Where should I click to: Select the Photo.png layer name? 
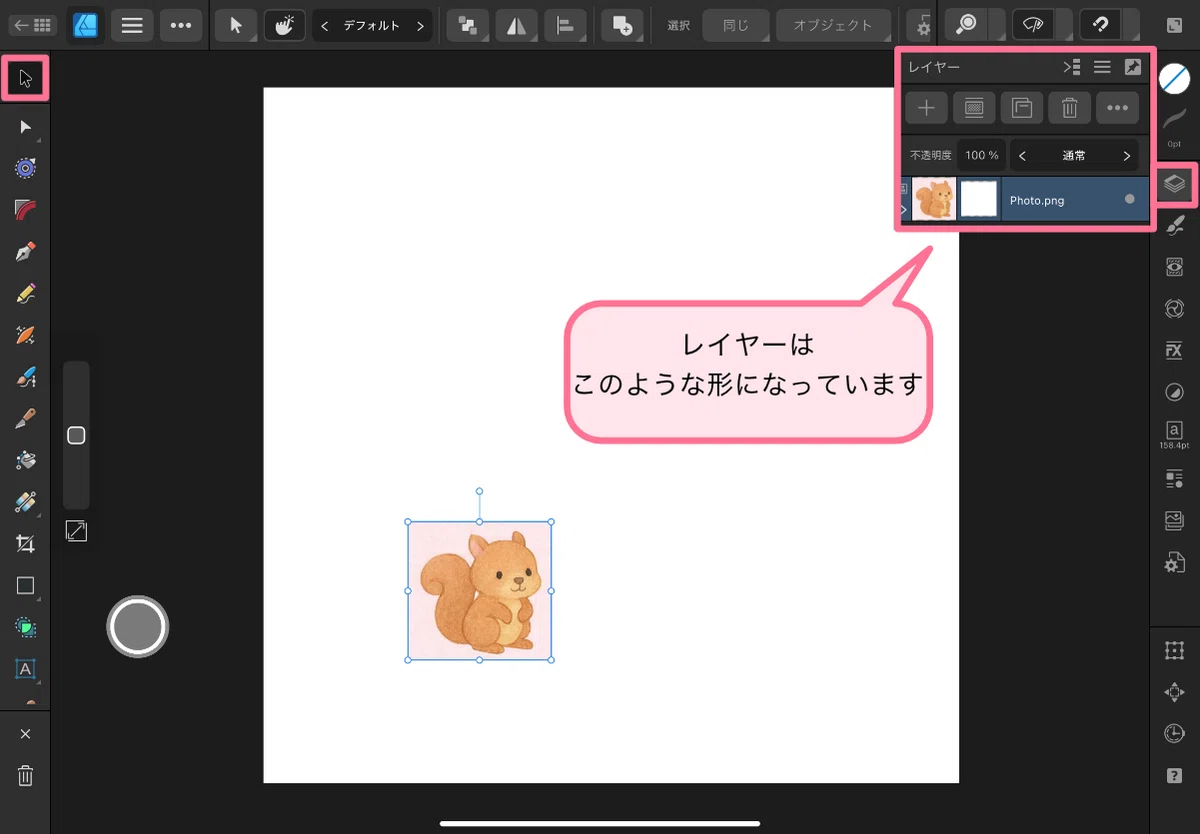click(1037, 201)
